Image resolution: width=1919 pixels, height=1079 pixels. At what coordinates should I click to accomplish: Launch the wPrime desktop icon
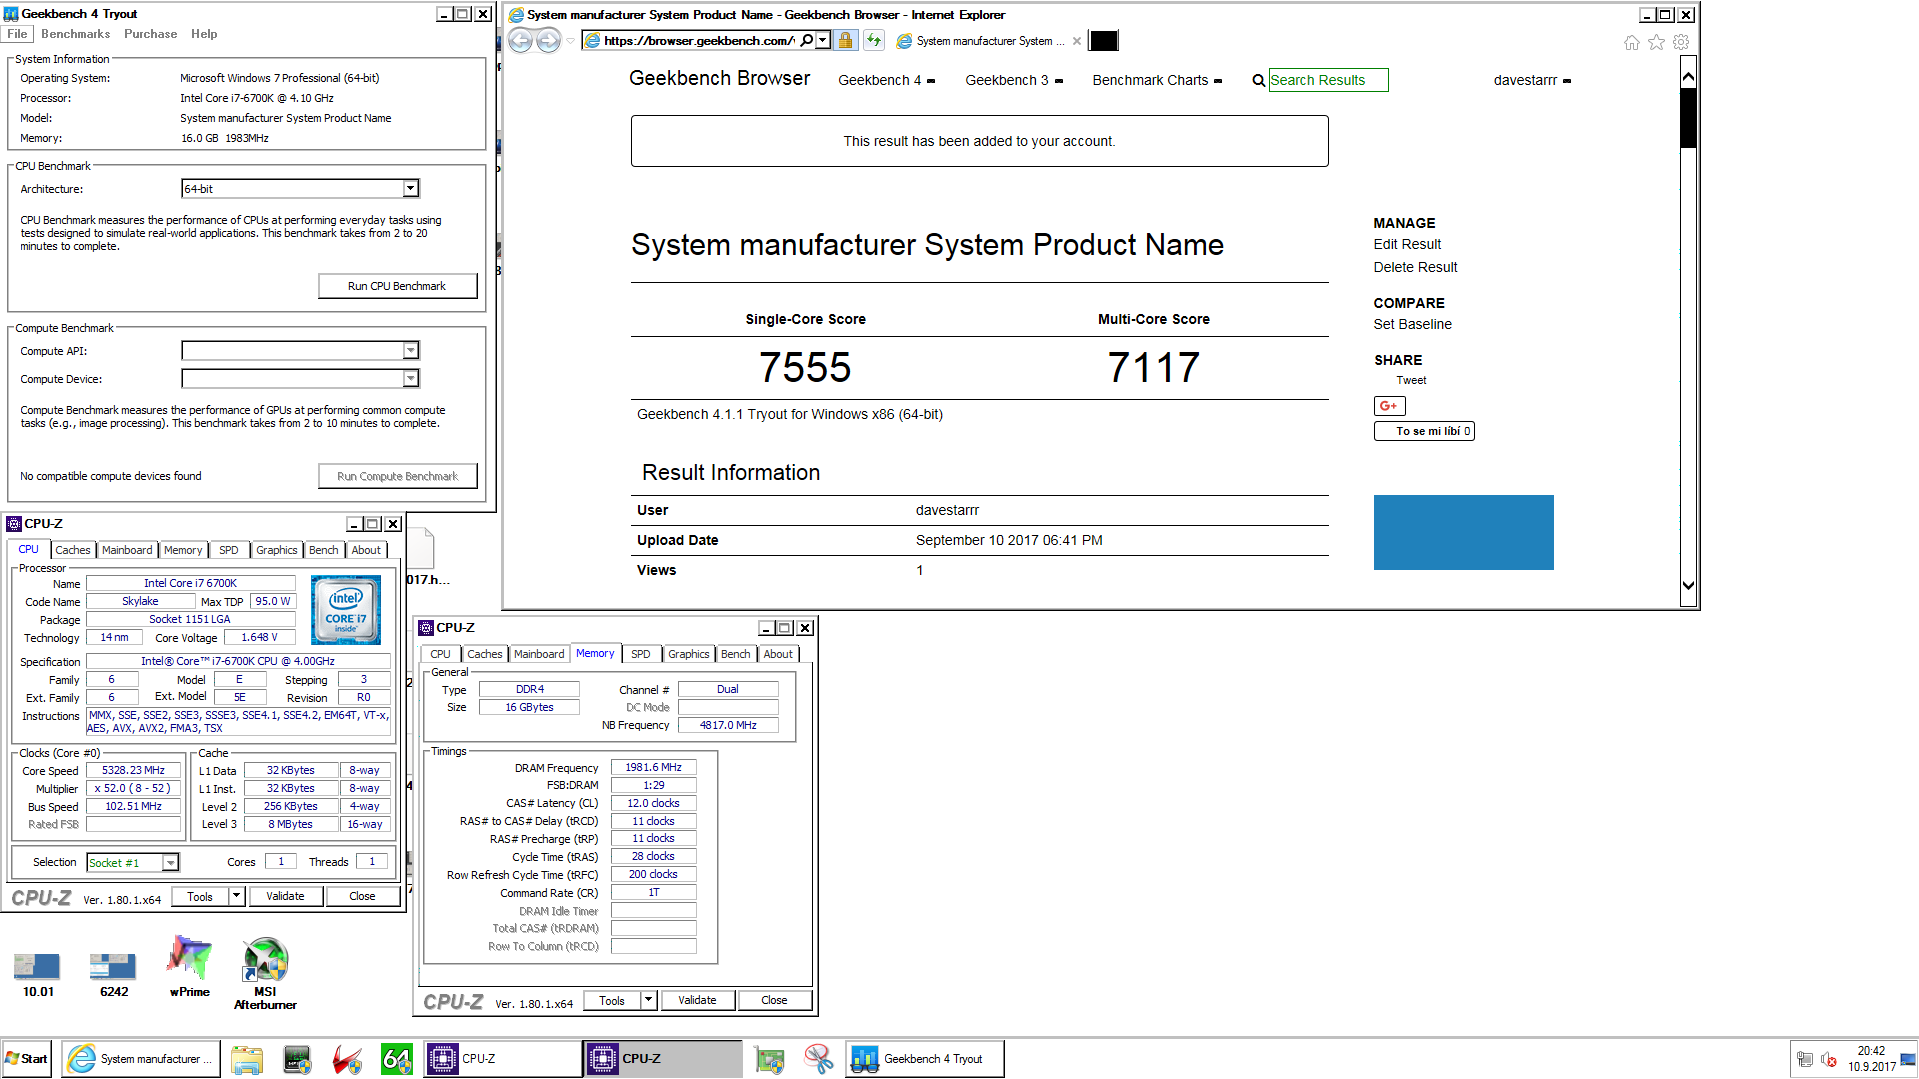190,966
